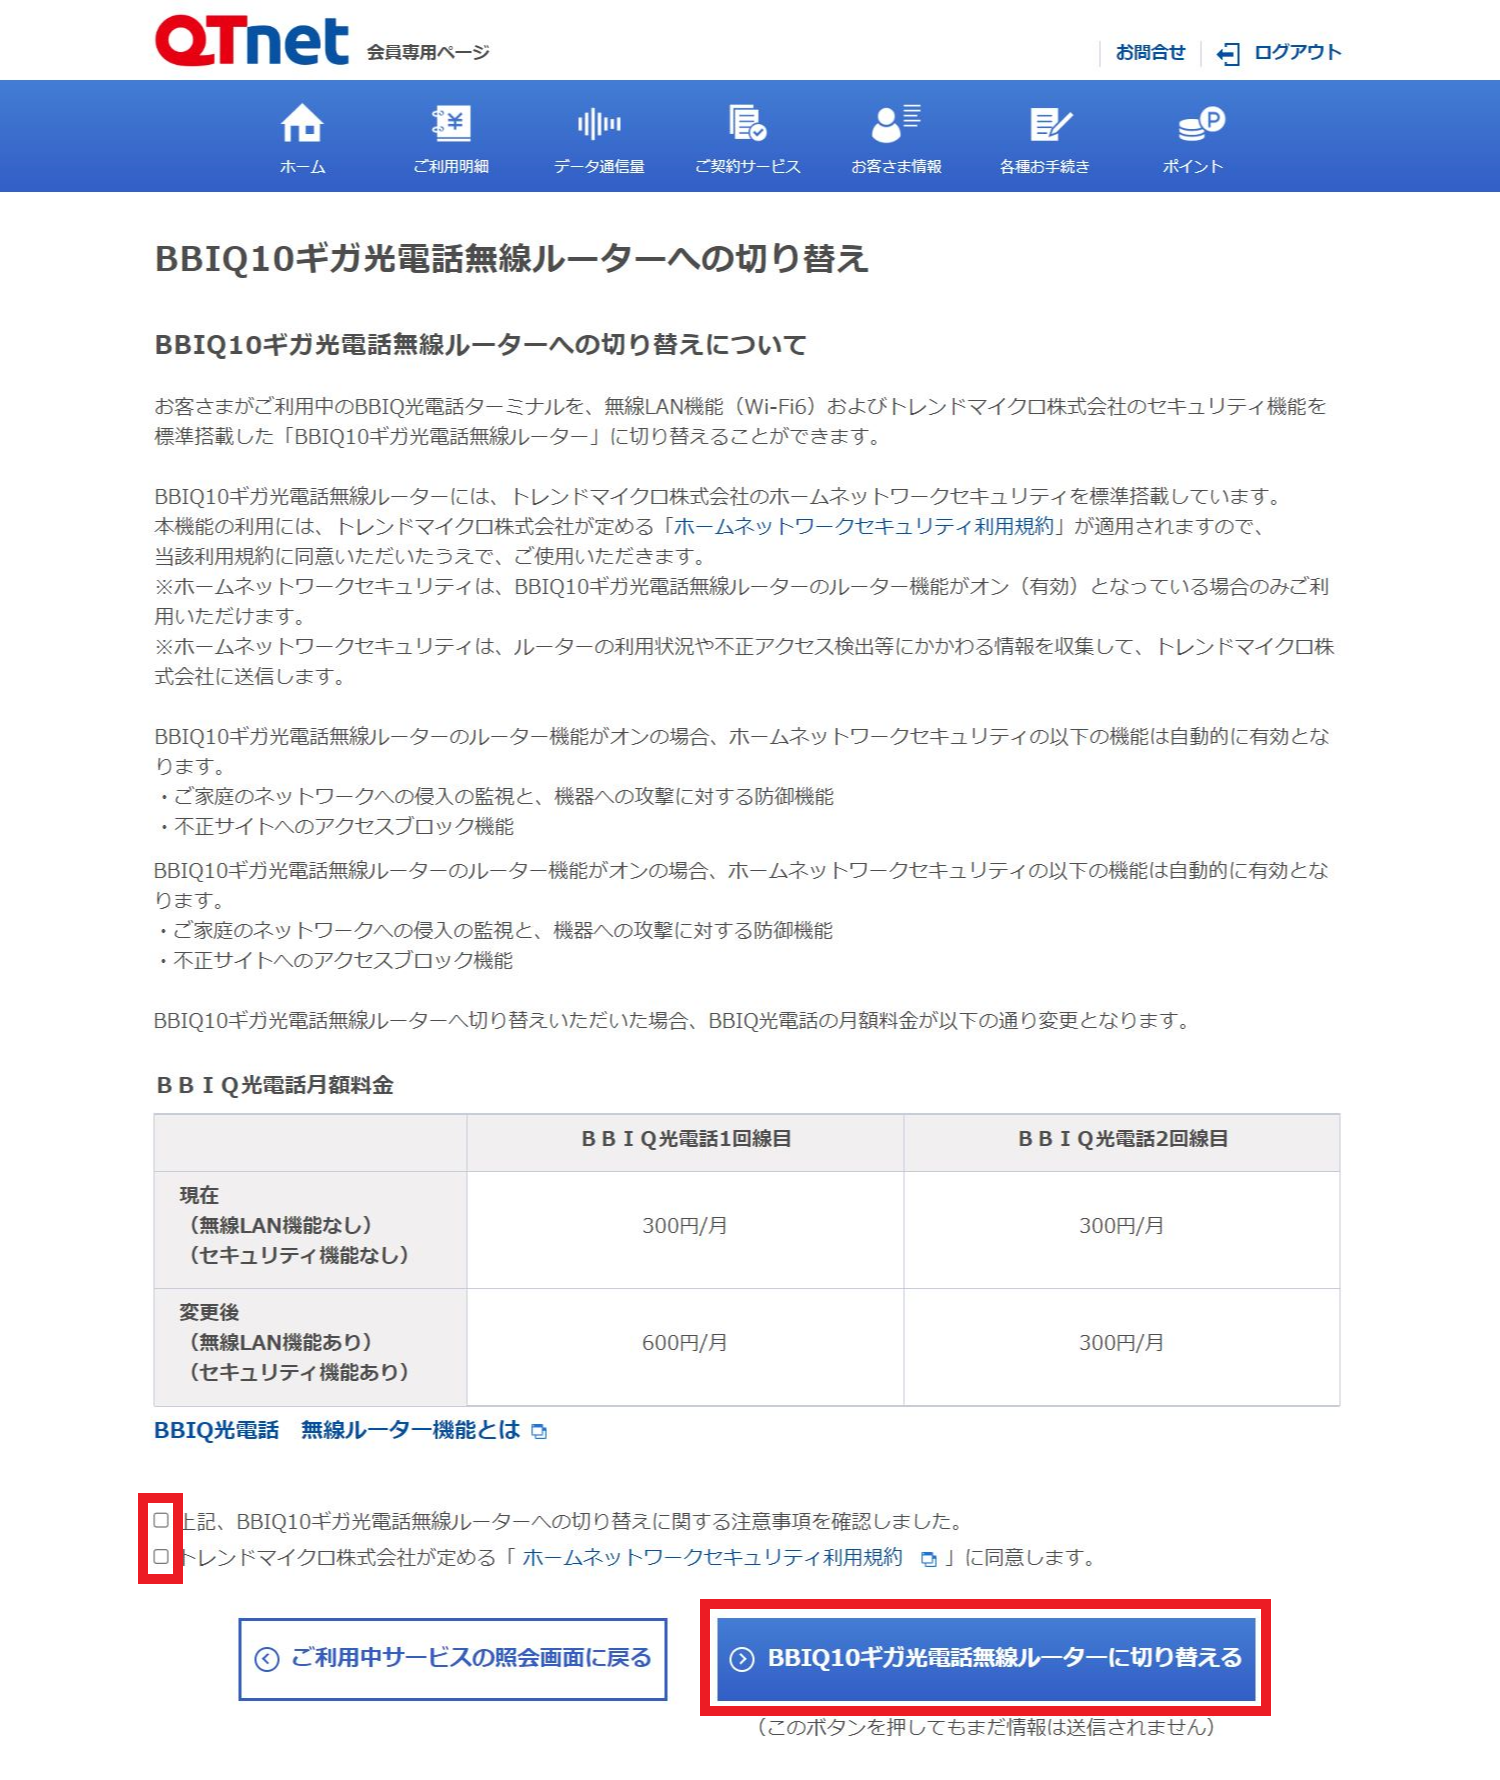The width and height of the screenshot is (1500, 1780).
Task: Click the お問合せ link
Action: click(x=1150, y=52)
